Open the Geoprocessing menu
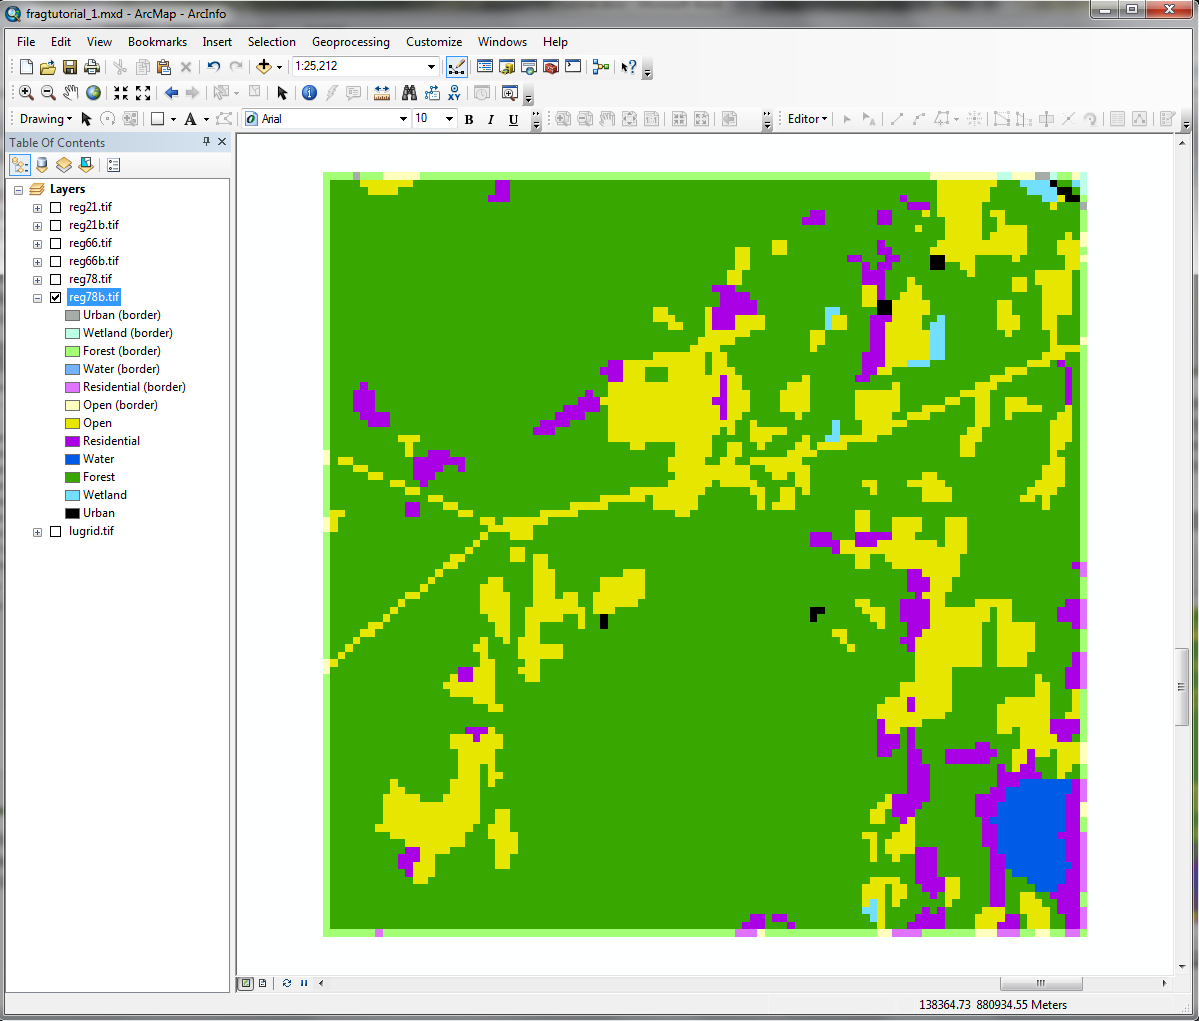The width and height of the screenshot is (1199, 1021). [x=350, y=42]
